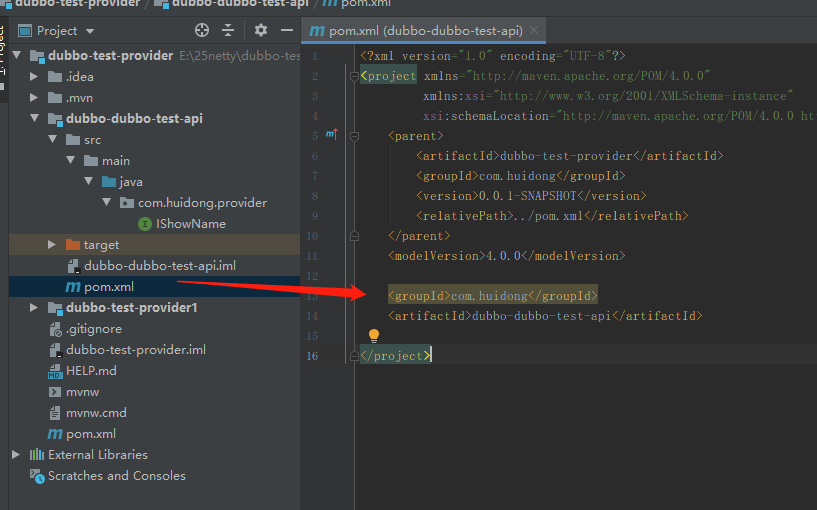Collapse the com.huidong.provider package

[107, 202]
